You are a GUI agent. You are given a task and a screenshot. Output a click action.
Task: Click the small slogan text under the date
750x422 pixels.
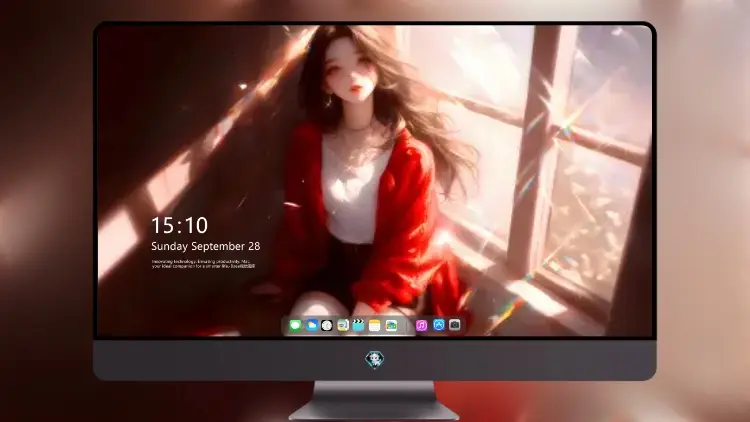(x=203, y=264)
